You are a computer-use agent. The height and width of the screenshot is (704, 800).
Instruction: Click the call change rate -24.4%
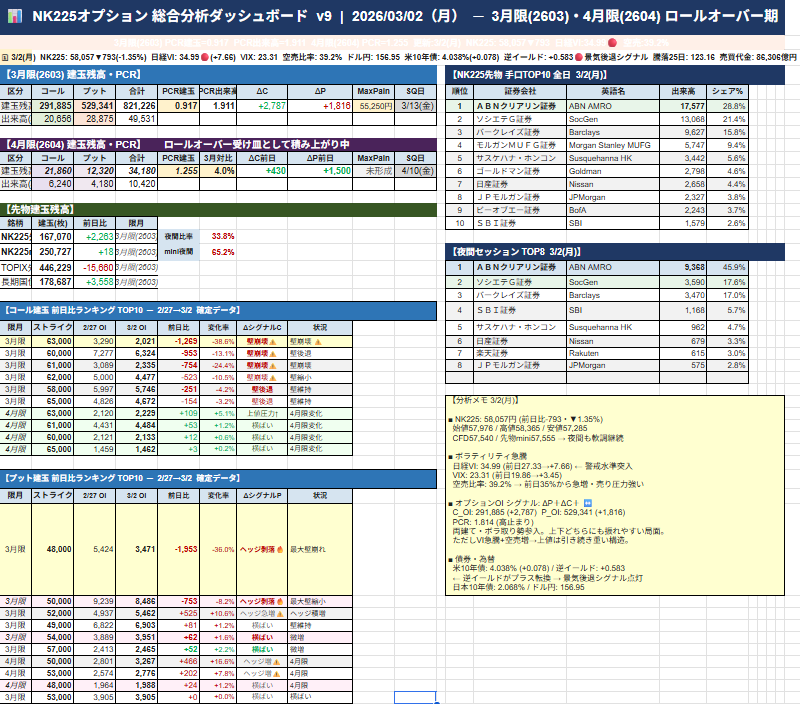pos(218,365)
